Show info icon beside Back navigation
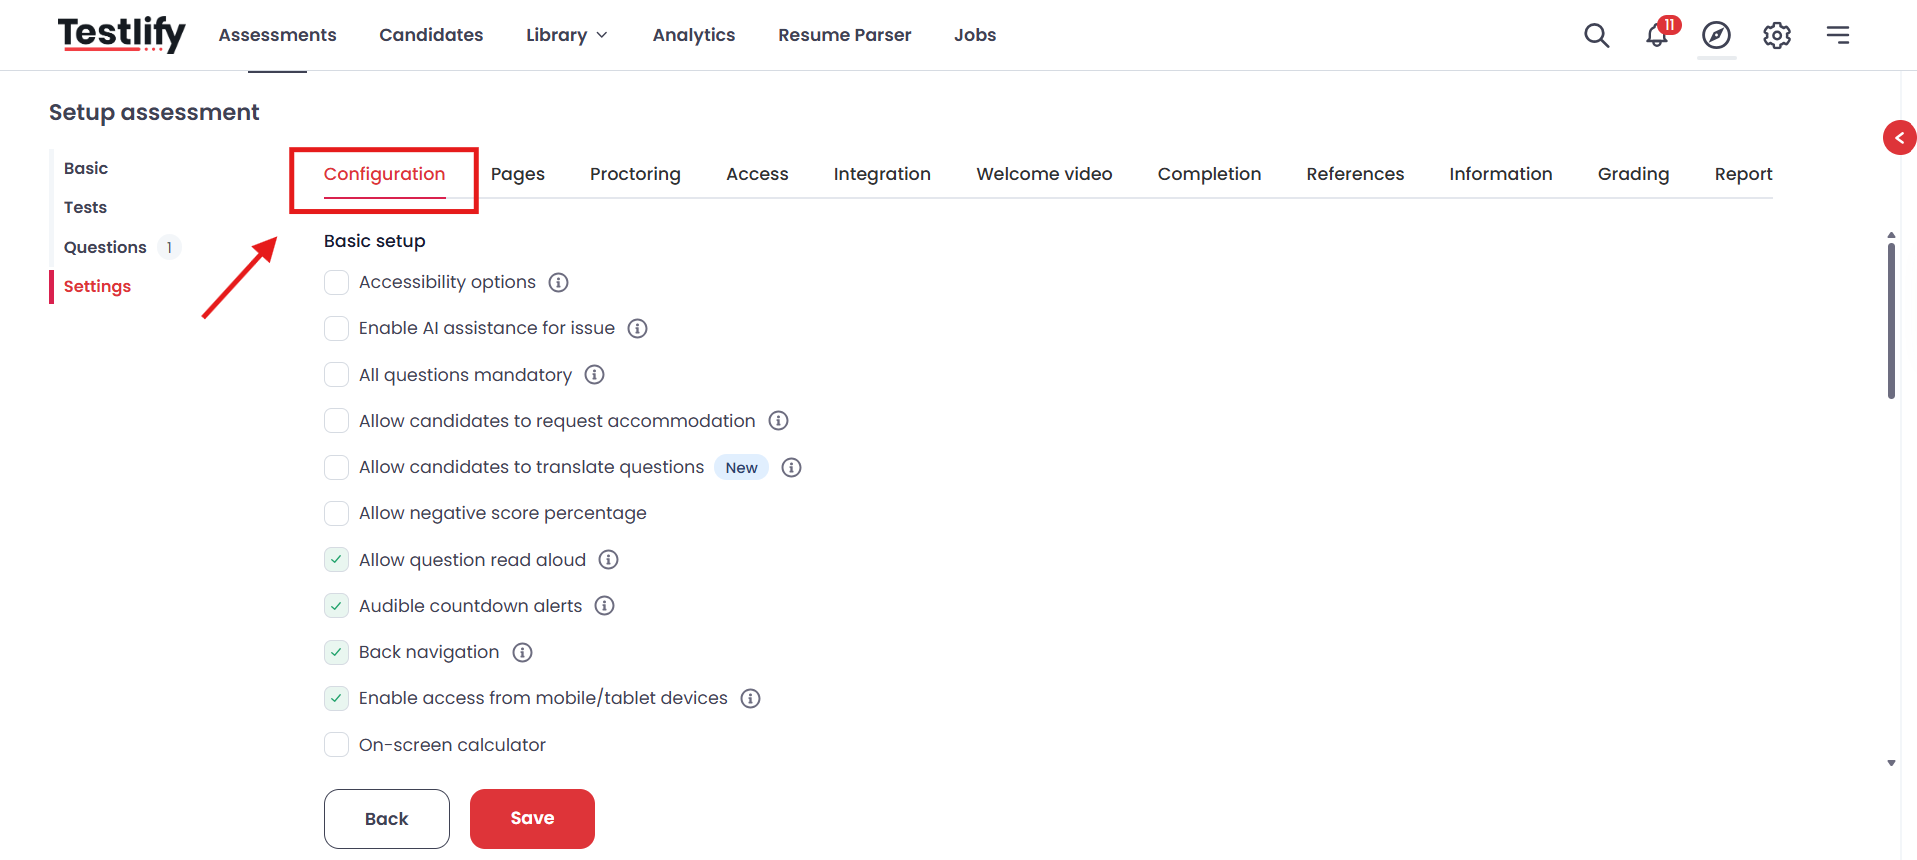 click(x=522, y=653)
